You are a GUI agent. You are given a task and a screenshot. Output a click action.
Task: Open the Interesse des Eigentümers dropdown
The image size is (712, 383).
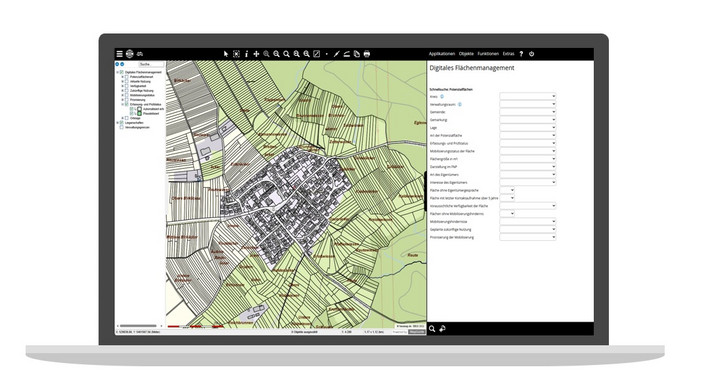point(528,182)
